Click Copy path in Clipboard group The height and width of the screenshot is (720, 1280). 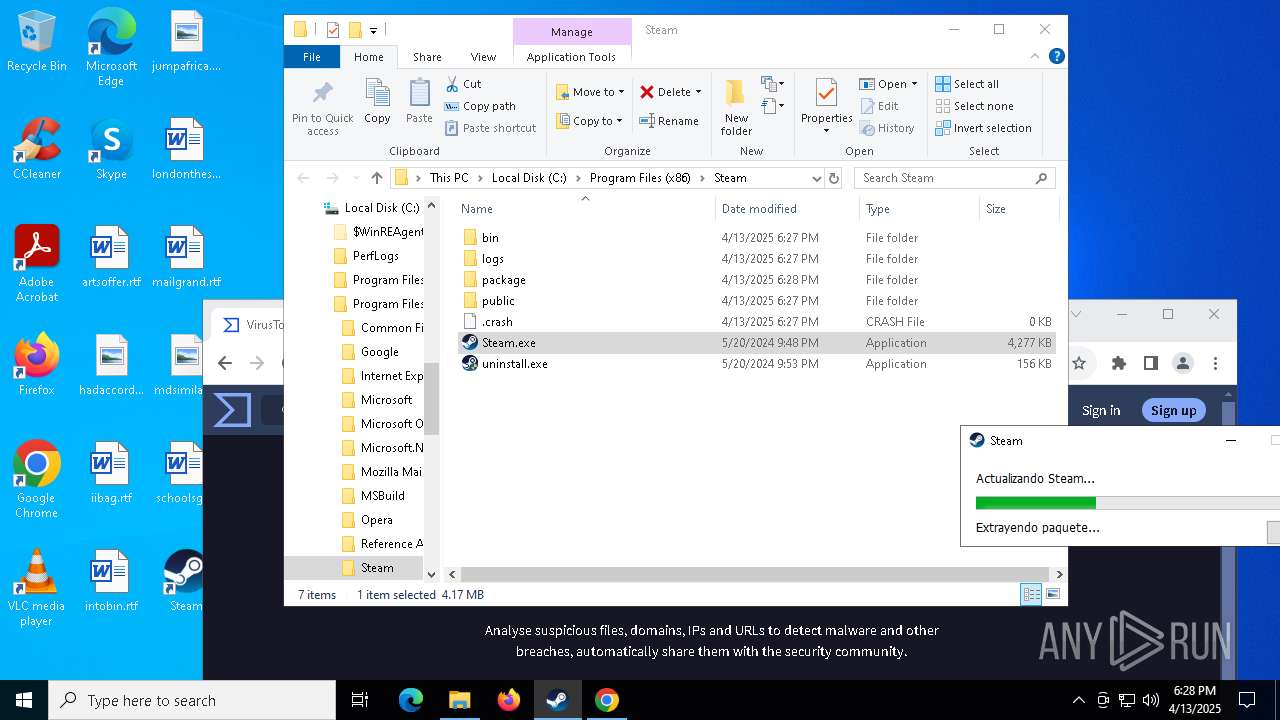pyautogui.click(x=480, y=106)
